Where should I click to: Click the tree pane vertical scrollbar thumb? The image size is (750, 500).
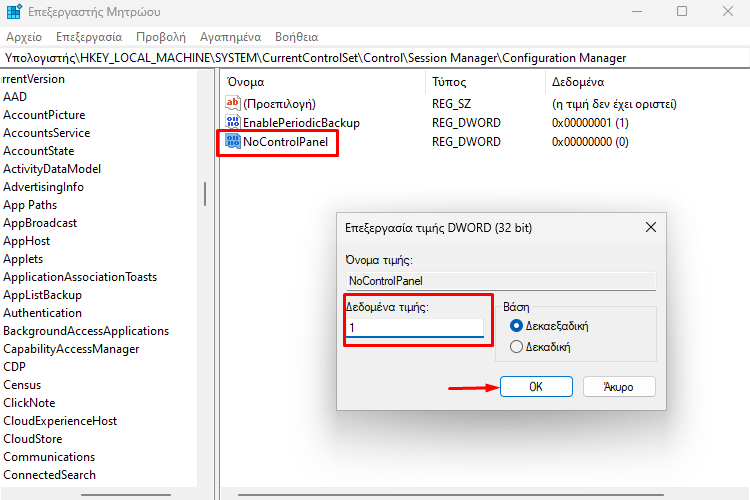tap(205, 194)
